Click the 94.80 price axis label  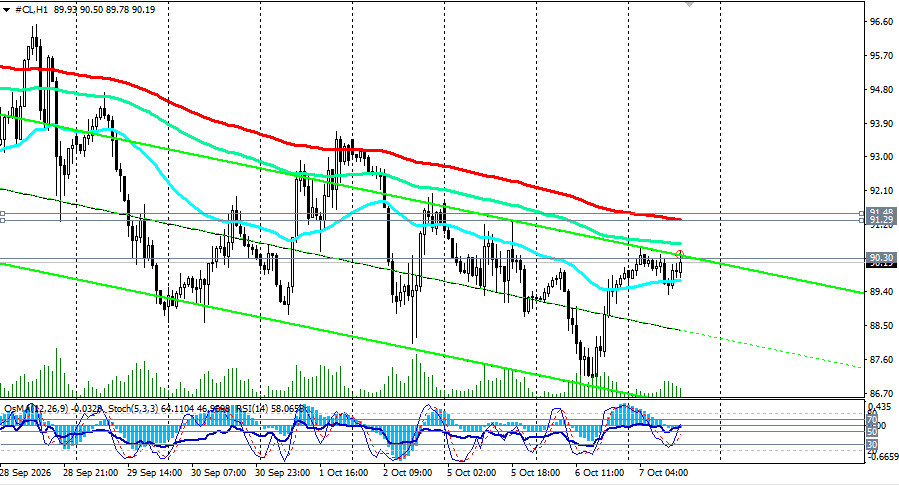click(x=881, y=89)
